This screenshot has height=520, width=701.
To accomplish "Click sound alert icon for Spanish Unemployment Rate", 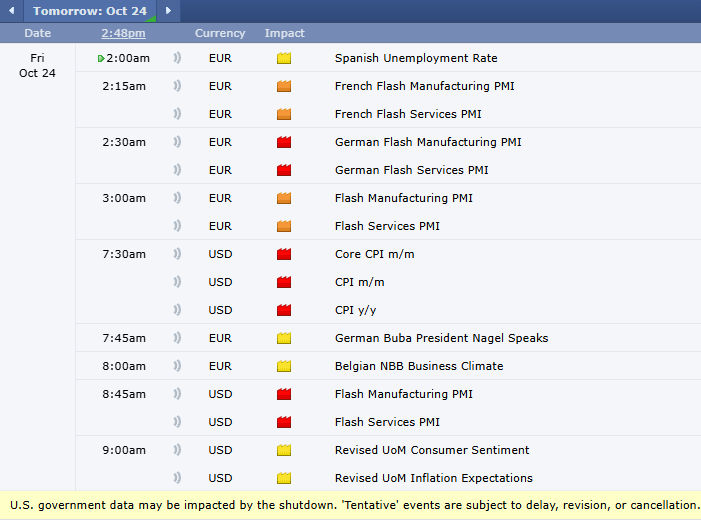I will coord(178,58).
